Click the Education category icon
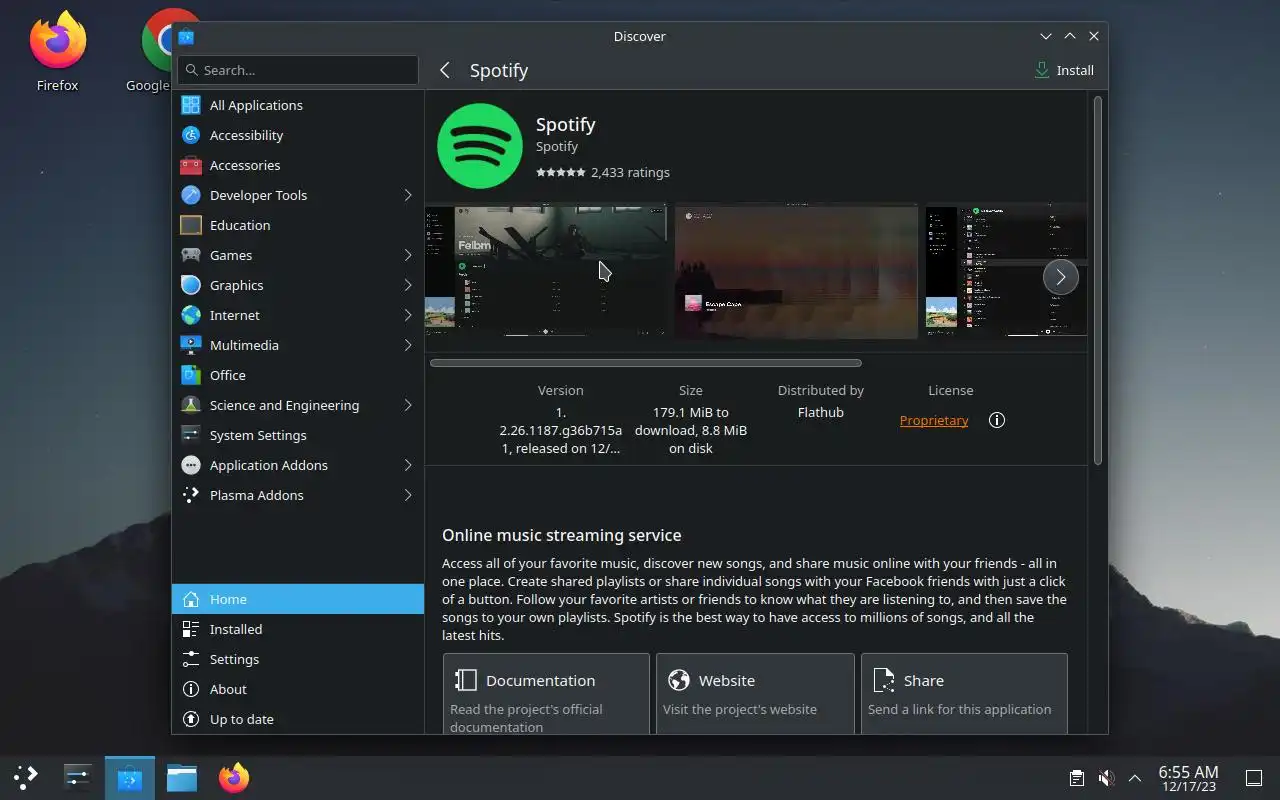 click(x=191, y=225)
